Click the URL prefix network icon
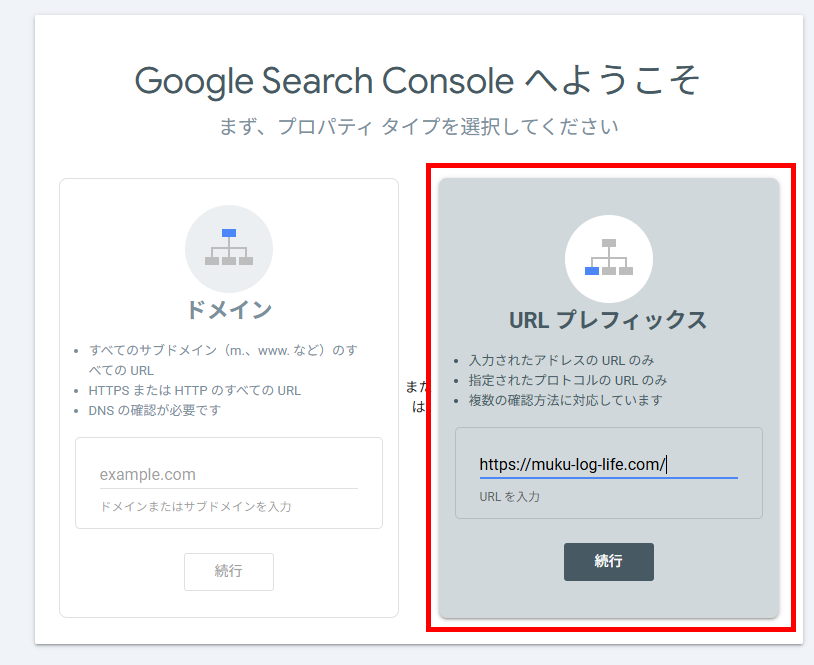 coord(609,257)
